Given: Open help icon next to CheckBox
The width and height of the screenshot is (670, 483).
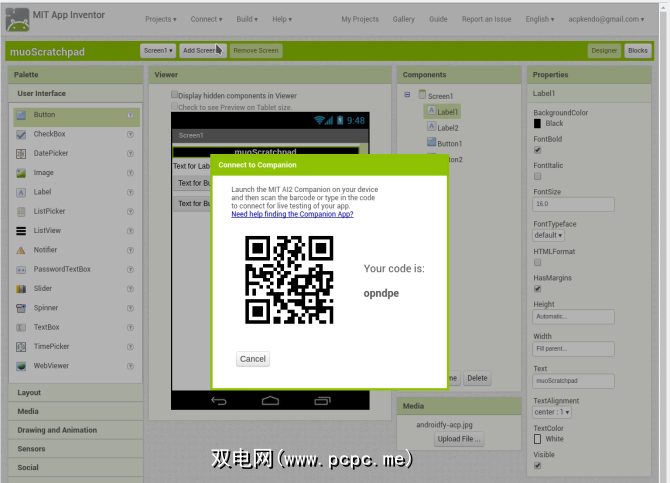Looking at the screenshot, I should click(x=130, y=134).
